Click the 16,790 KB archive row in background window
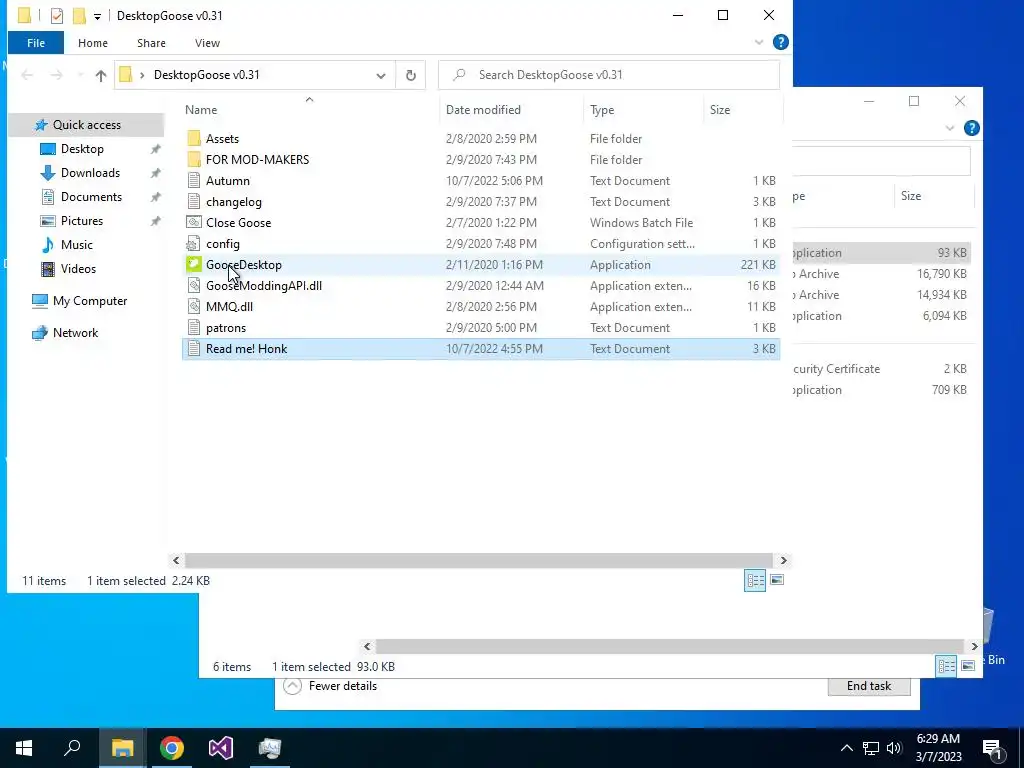This screenshot has width=1024, height=768. tap(882, 274)
